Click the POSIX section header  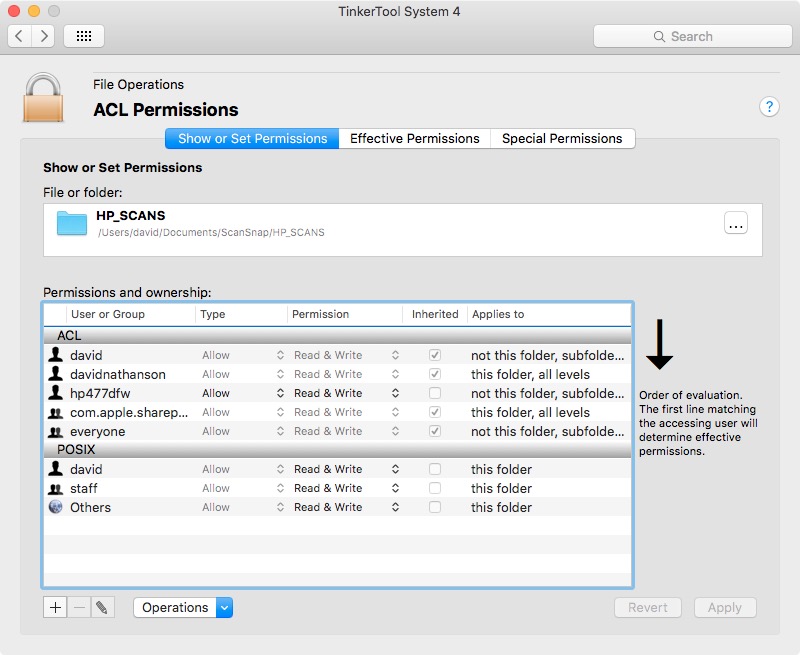[337, 449]
